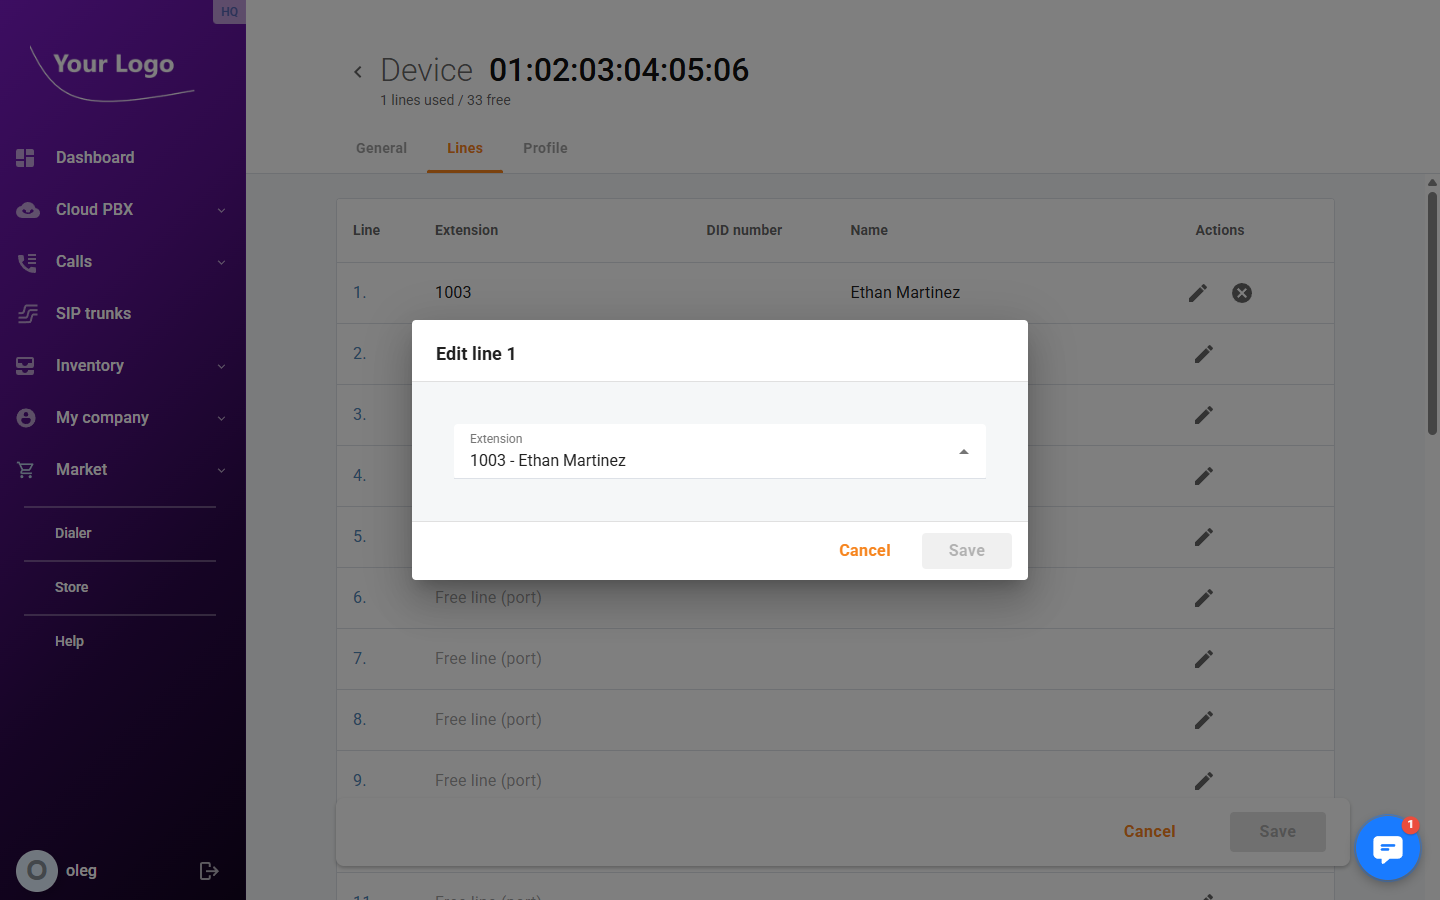Open the chat support bubble
This screenshot has width=1440, height=900.
(x=1388, y=848)
